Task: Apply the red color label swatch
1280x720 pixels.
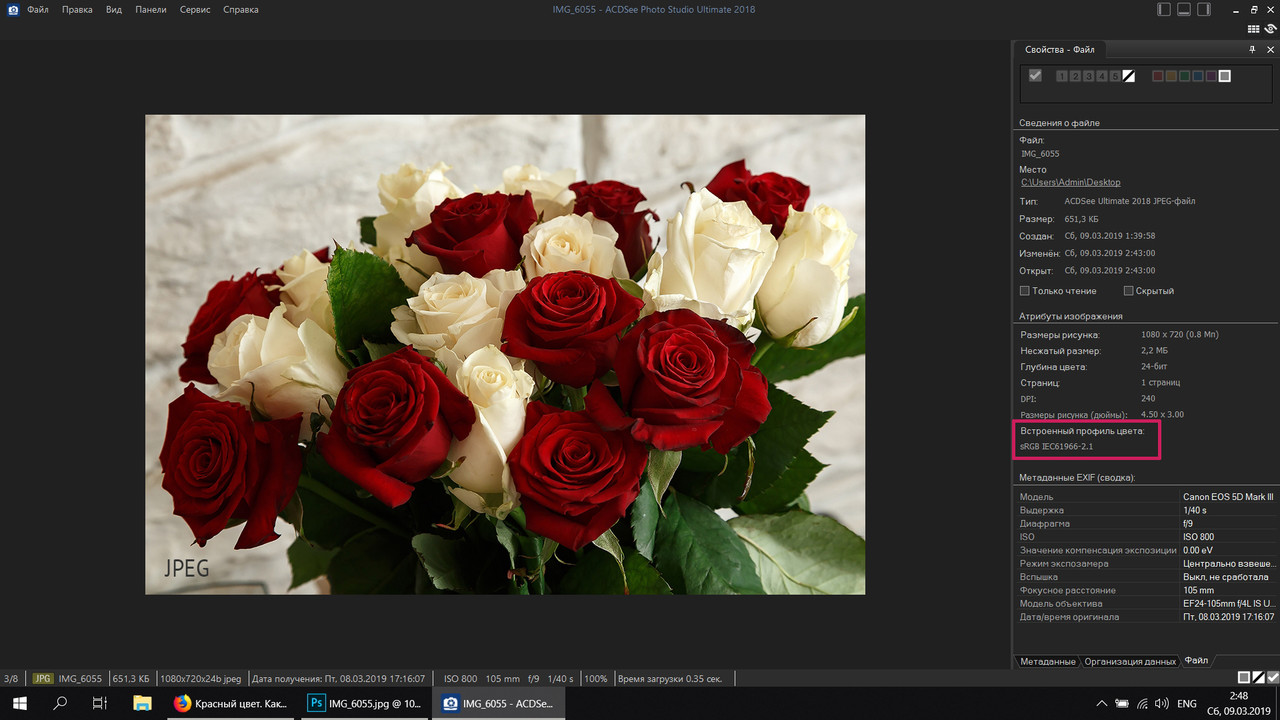Action: [x=1158, y=76]
